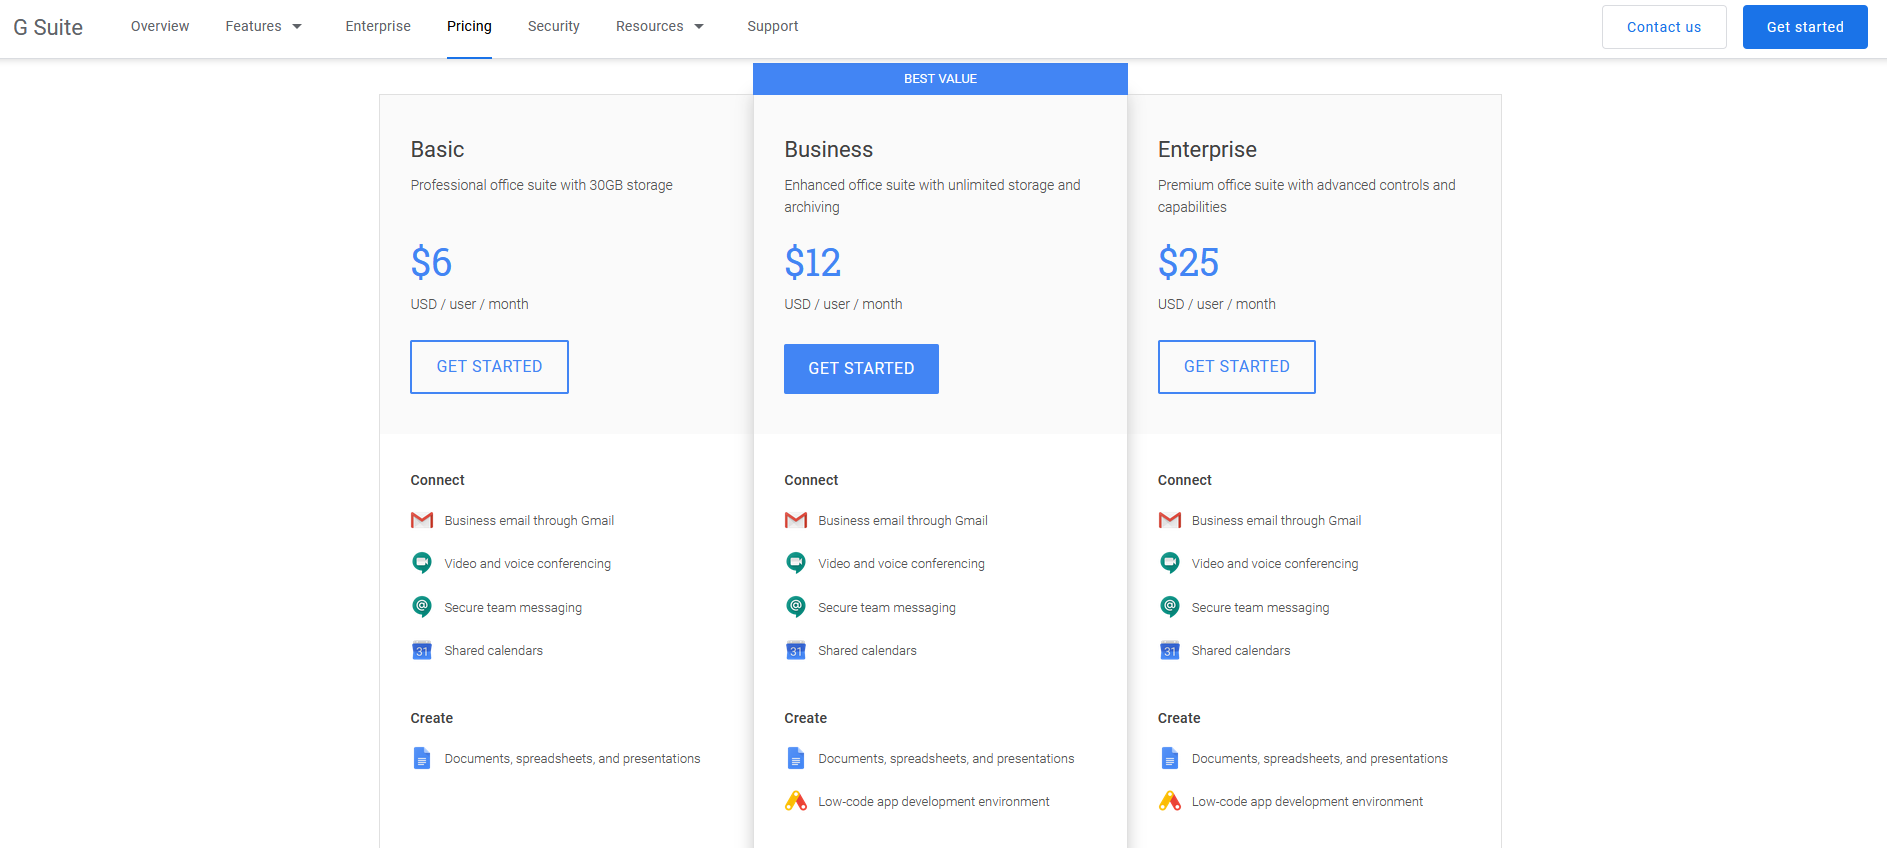Viewport: 1887px width, 848px height.
Task: Click the Docs icon in Business plan
Action: pyautogui.click(x=796, y=758)
